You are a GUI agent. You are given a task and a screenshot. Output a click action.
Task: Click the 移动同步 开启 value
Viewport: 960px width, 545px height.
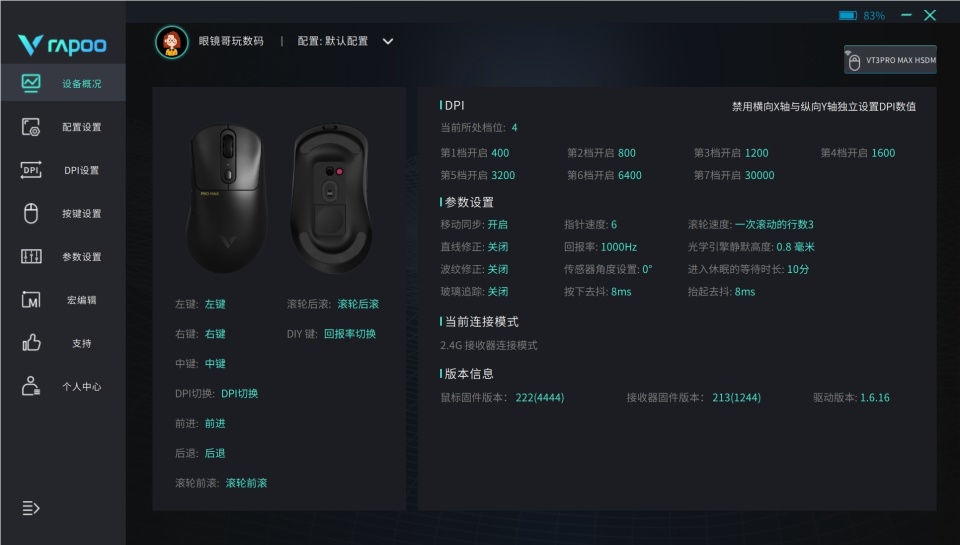pyautogui.click(x=497, y=224)
